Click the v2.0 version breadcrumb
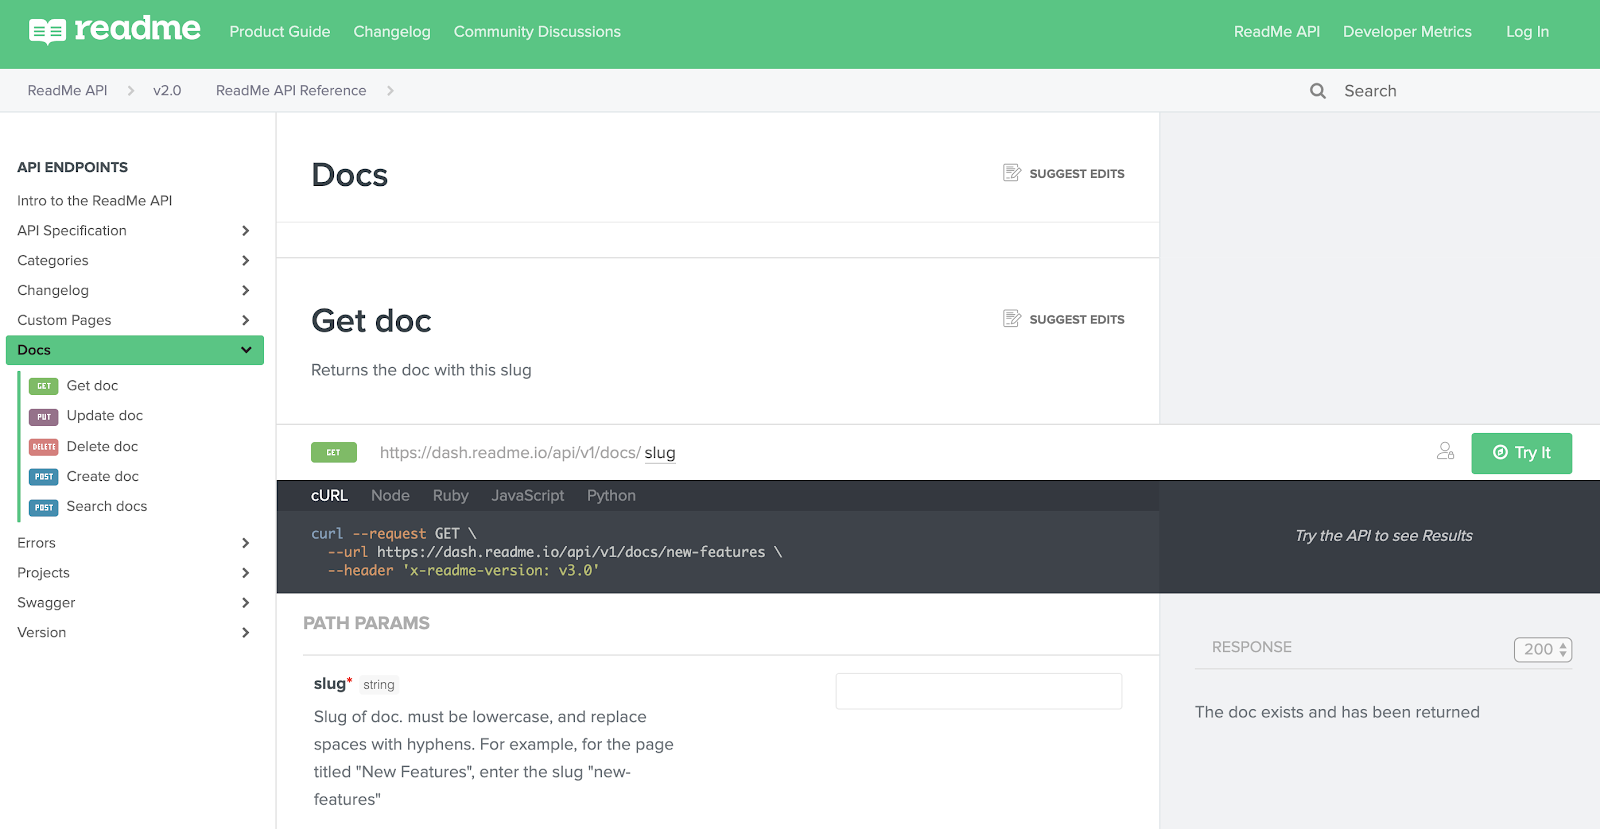1600x829 pixels. click(167, 91)
